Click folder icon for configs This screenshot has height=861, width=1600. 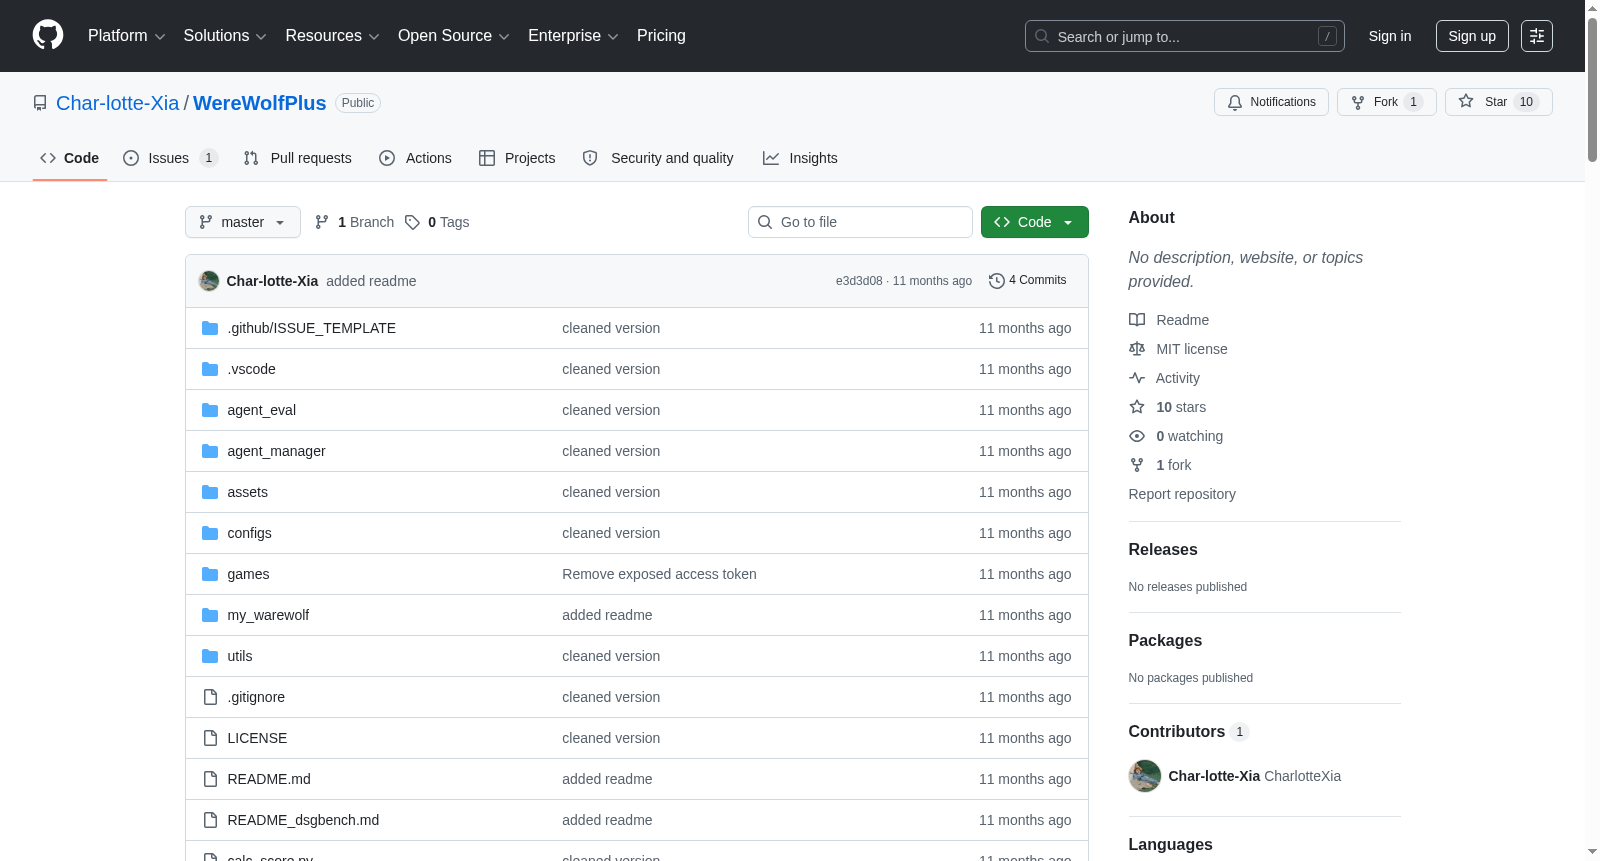[x=210, y=533]
